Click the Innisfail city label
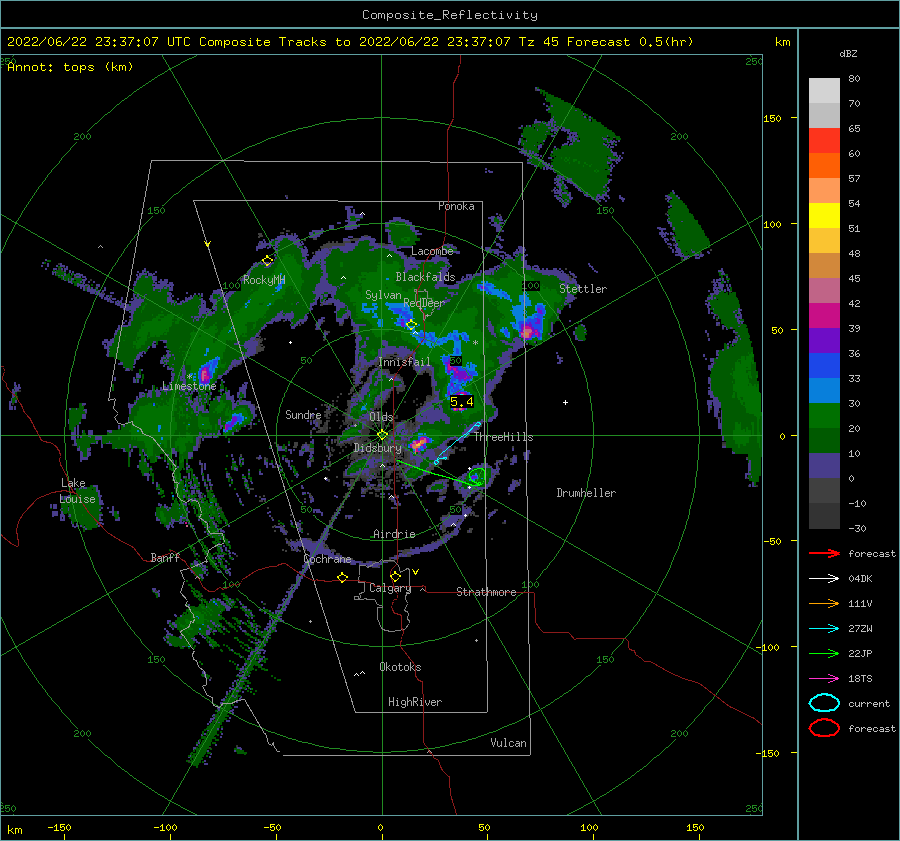The height and width of the screenshot is (841, 900). point(404,362)
